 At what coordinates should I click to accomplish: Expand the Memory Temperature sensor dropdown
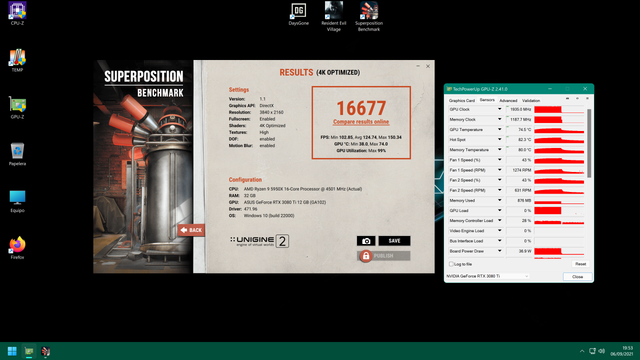499,150
